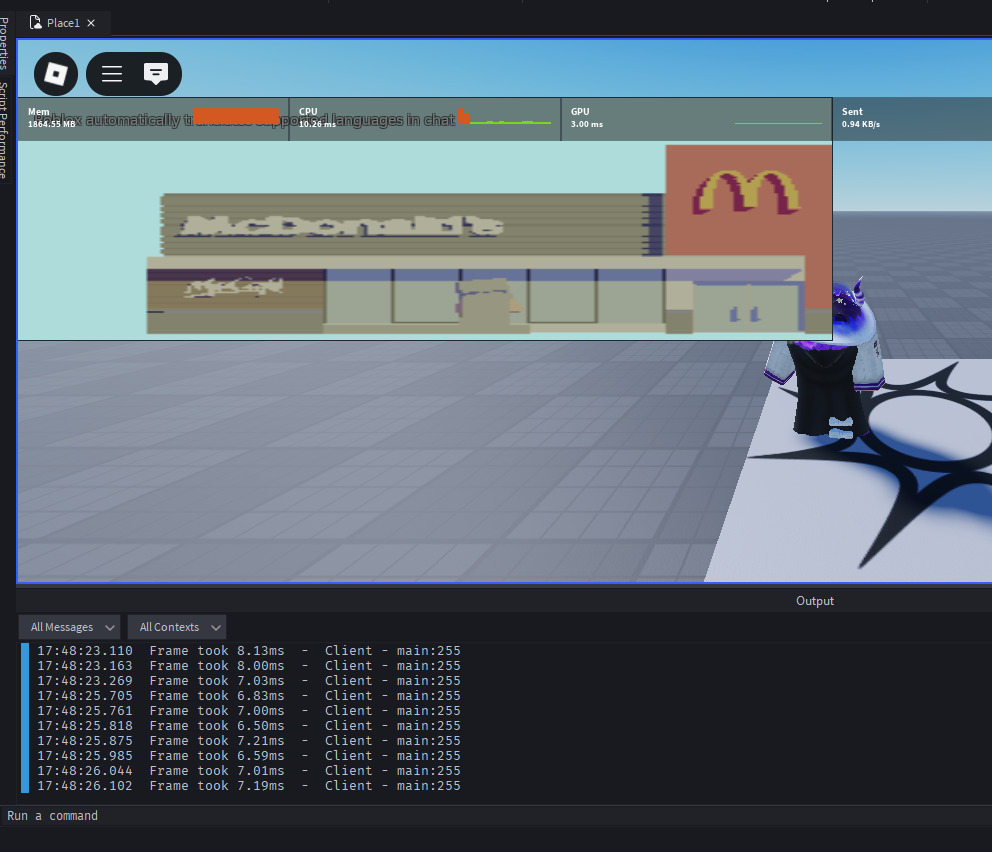Click the CPU performance stat panel
992x852 pixels.
click(x=425, y=119)
